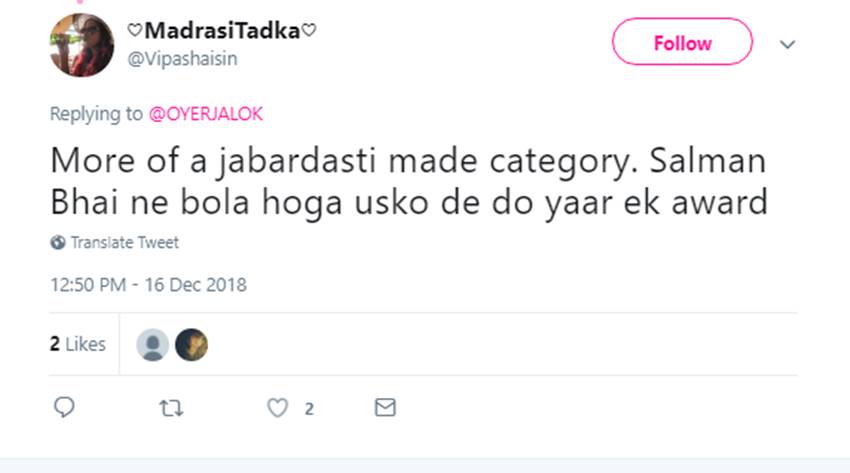Image resolution: width=850 pixels, height=473 pixels.
Task: Open the MadrasiTadka display name link
Action: point(222,31)
